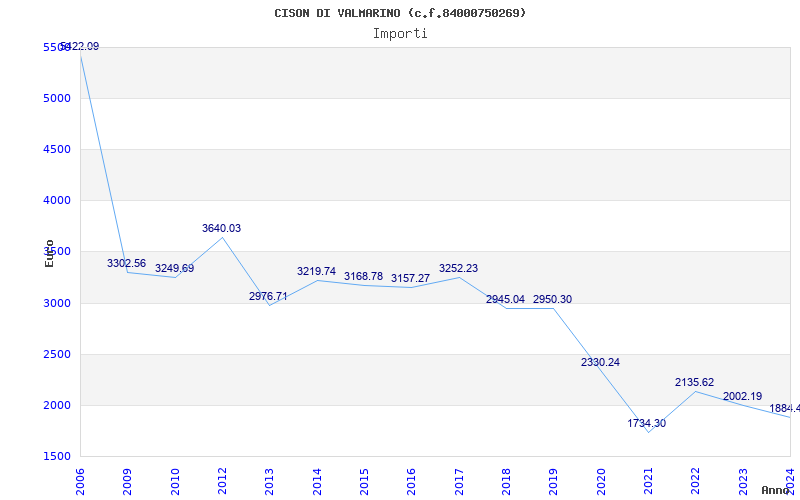Viewport: 800px width, 500px height.
Task: Click y-axis value 5000
Action: pyautogui.click(x=57, y=98)
